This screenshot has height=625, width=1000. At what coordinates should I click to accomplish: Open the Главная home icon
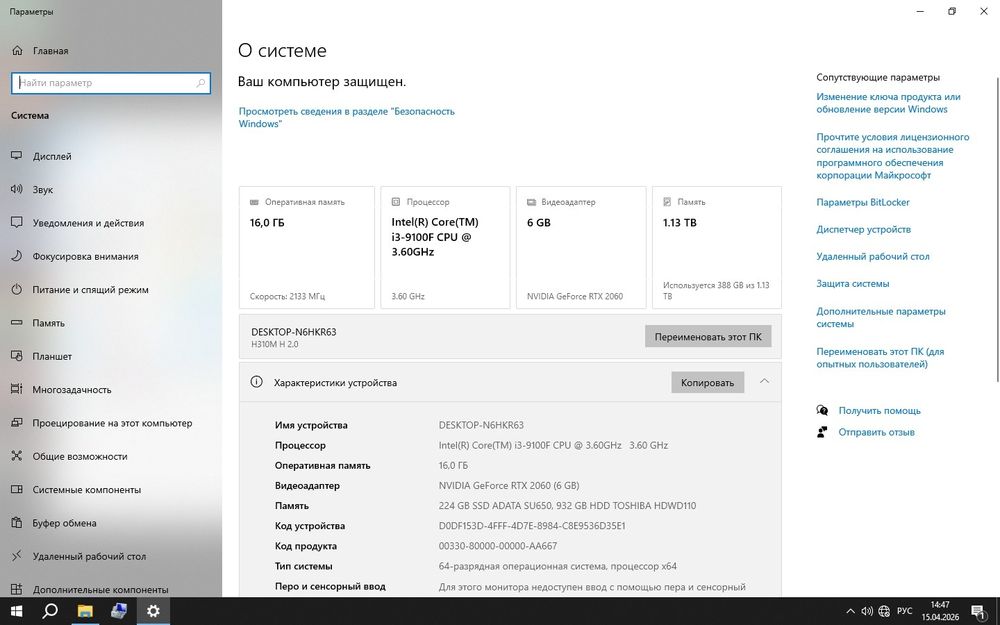click(x=17, y=50)
